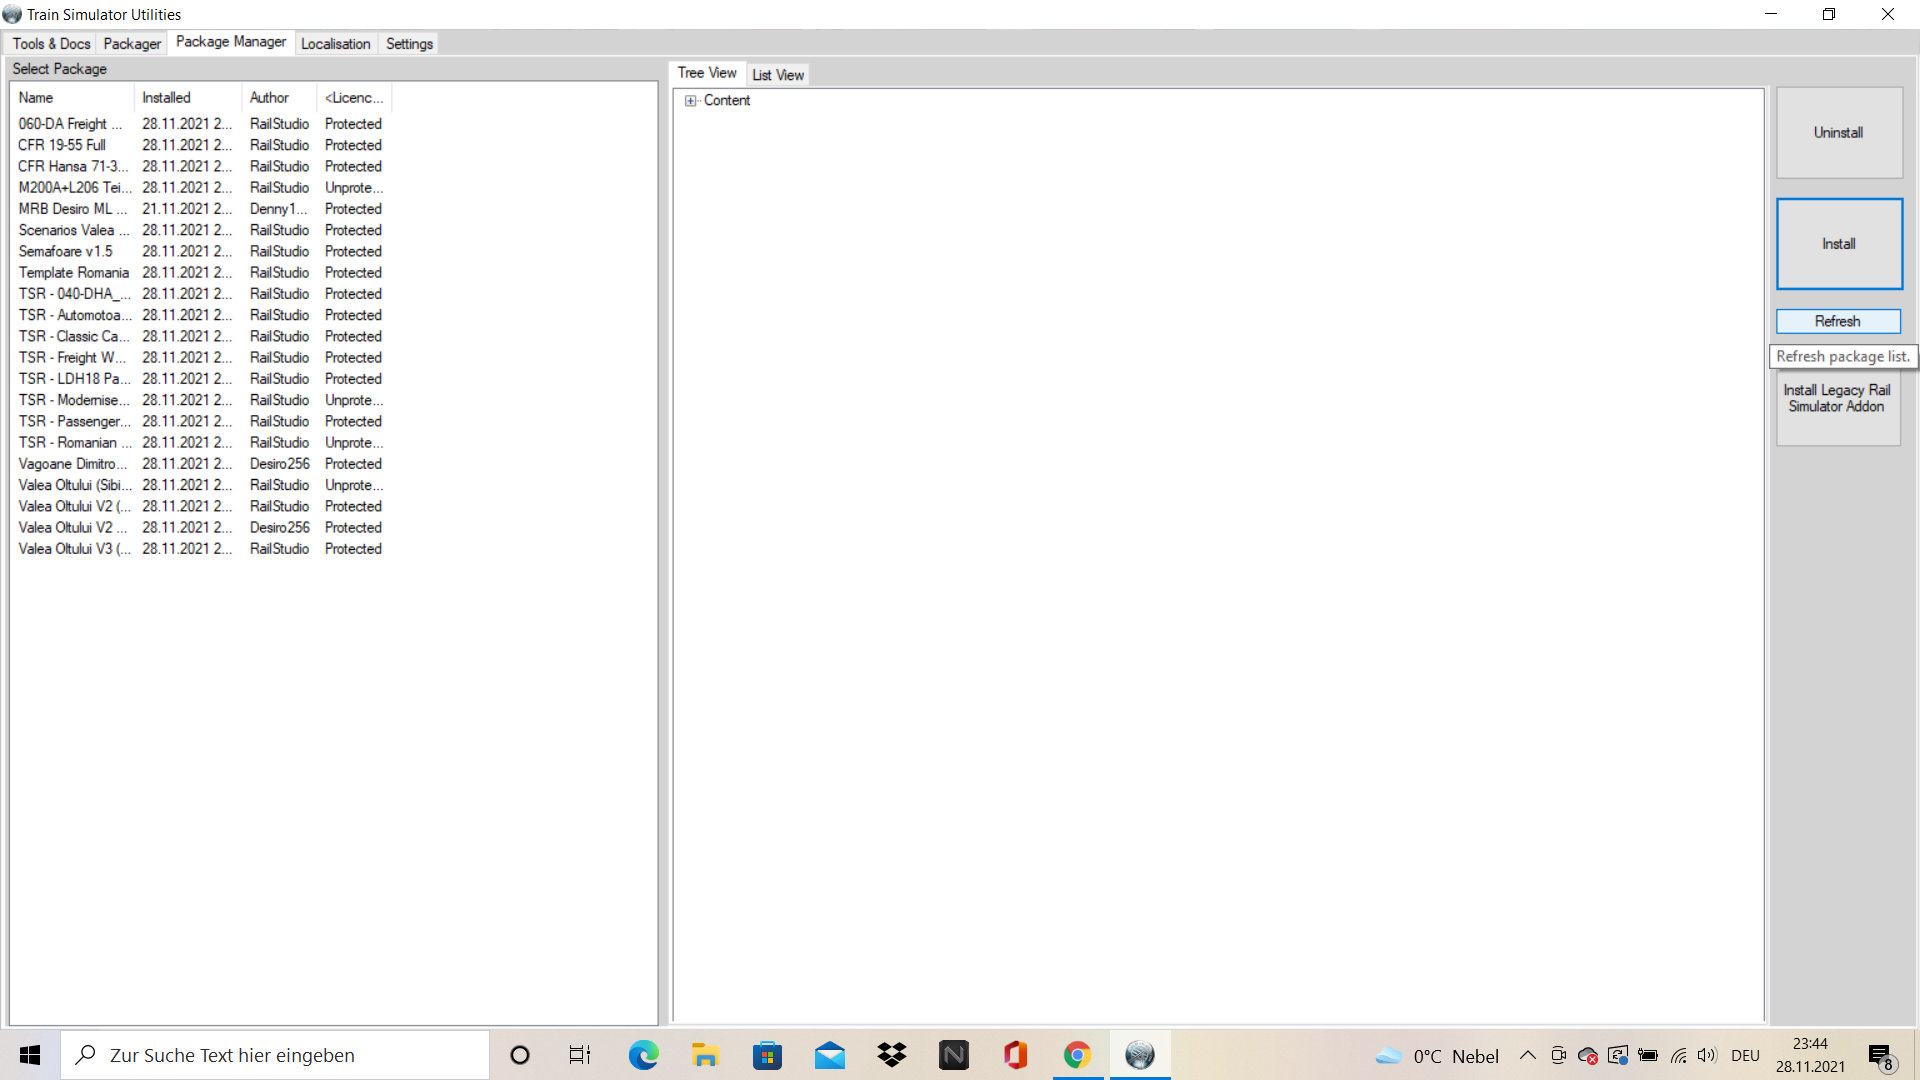Open Dropbox from the taskbar
The width and height of the screenshot is (1920, 1080).
point(892,1055)
